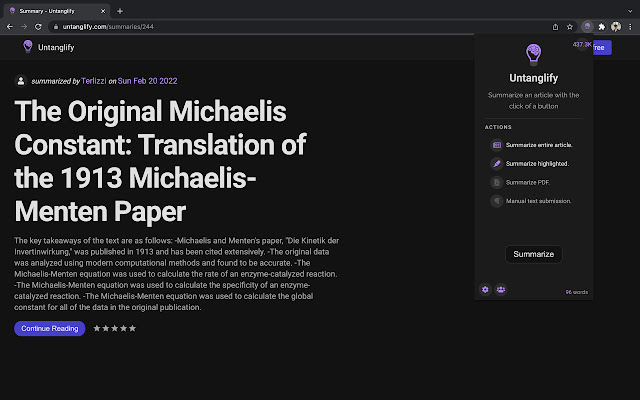Viewport: 640px width, 400px height.
Task: Open popup settings gear icon
Action: tap(486, 289)
